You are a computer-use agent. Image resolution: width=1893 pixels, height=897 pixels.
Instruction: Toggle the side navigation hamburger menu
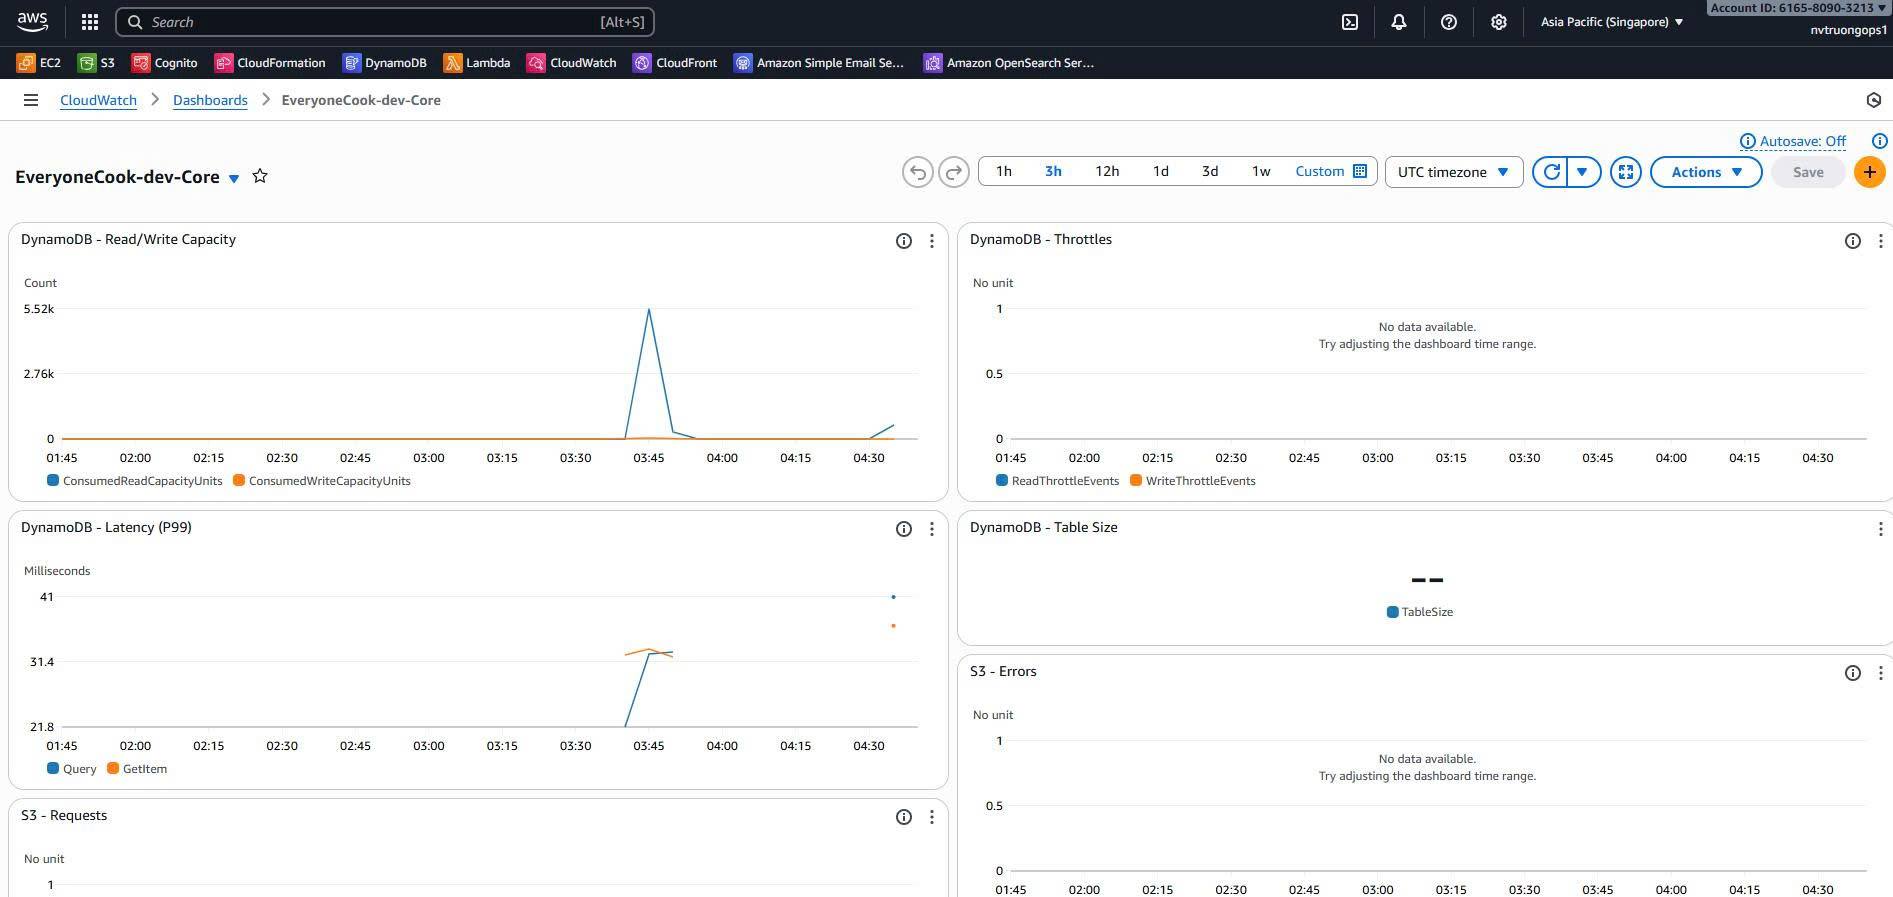[x=31, y=100]
